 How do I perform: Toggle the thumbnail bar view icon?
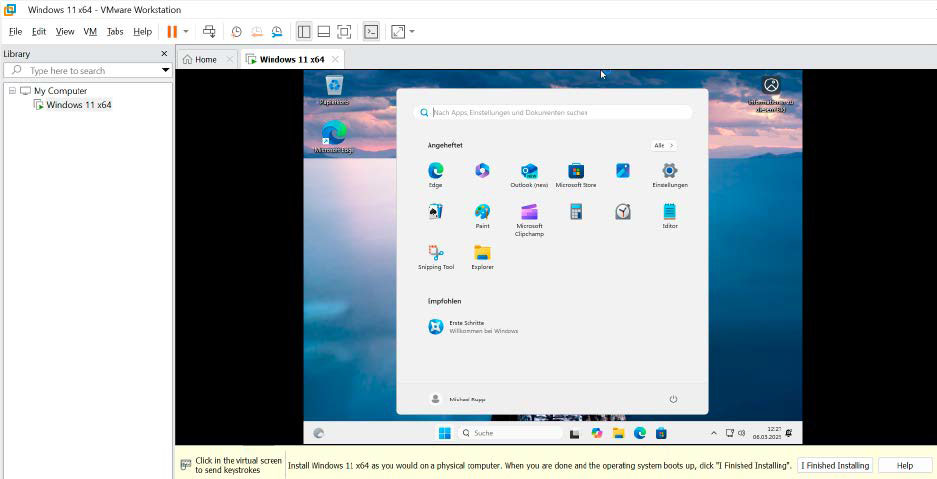click(323, 32)
